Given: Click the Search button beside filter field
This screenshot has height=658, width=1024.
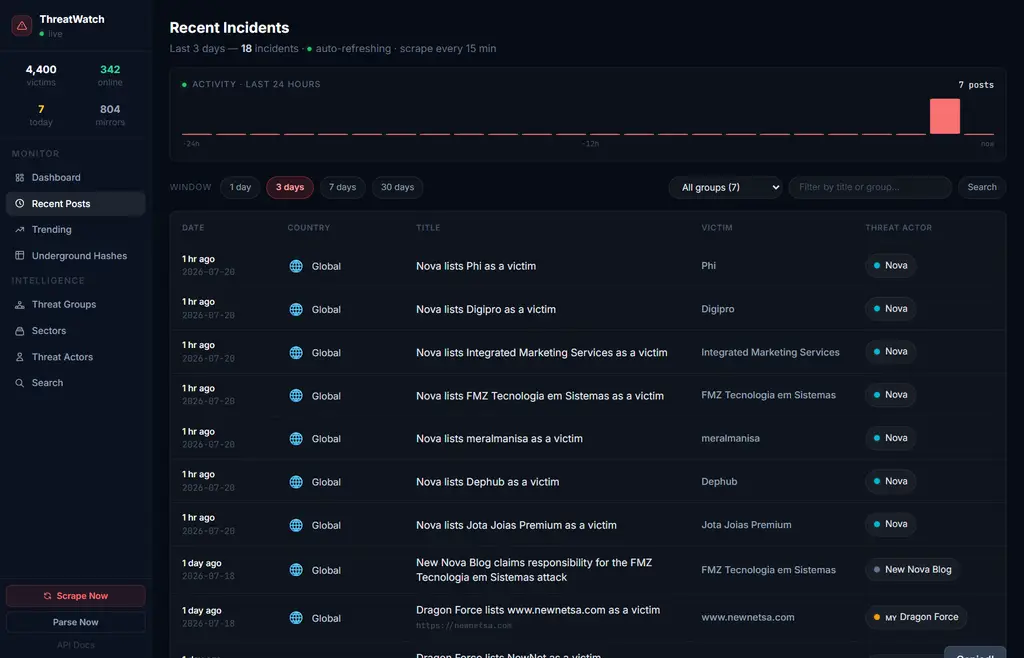Looking at the screenshot, I should pyautogui.click(x=982, y=187).
